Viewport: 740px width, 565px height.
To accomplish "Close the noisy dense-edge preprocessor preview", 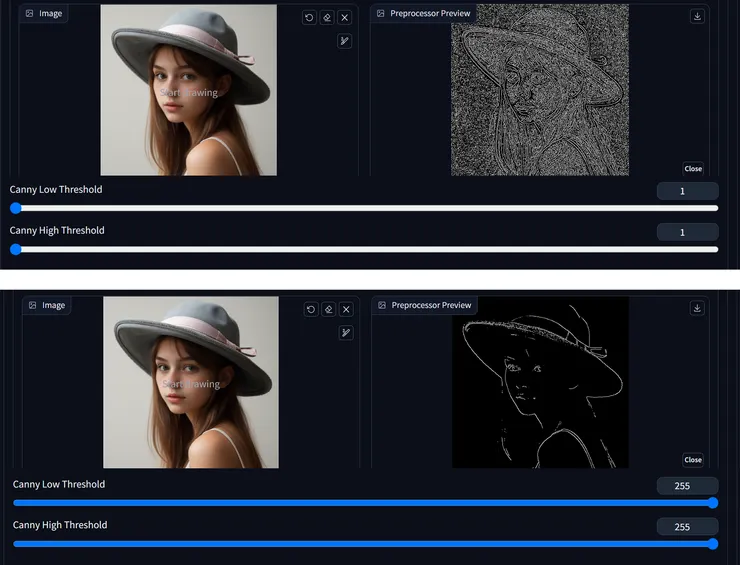I will pos(693,169).
